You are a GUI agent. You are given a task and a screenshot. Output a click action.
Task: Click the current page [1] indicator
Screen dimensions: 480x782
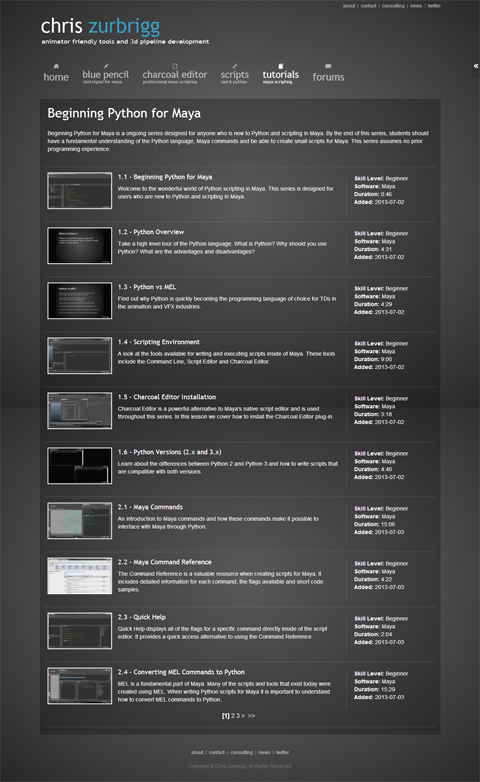pos(226,716)
